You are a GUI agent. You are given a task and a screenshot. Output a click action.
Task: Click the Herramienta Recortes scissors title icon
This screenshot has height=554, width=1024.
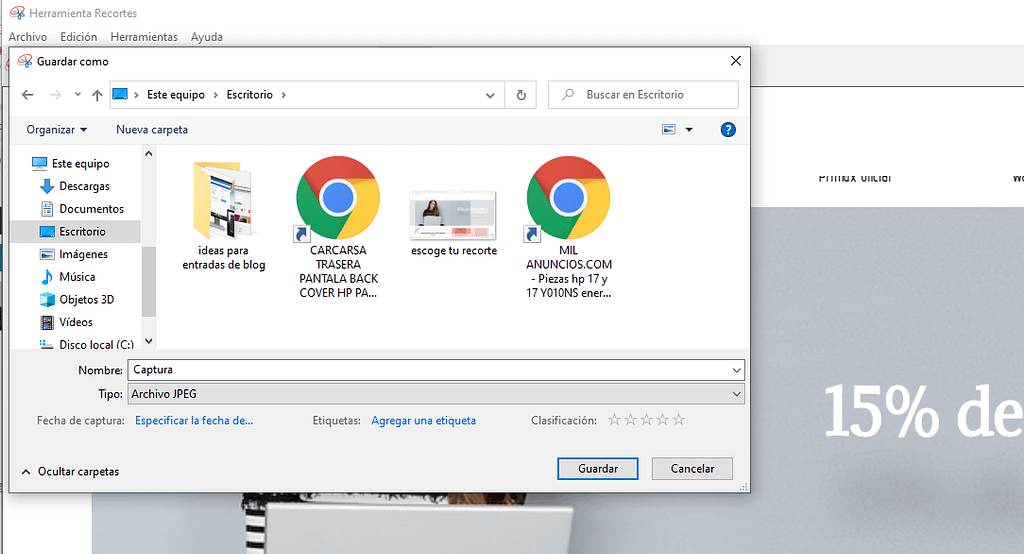18,12
